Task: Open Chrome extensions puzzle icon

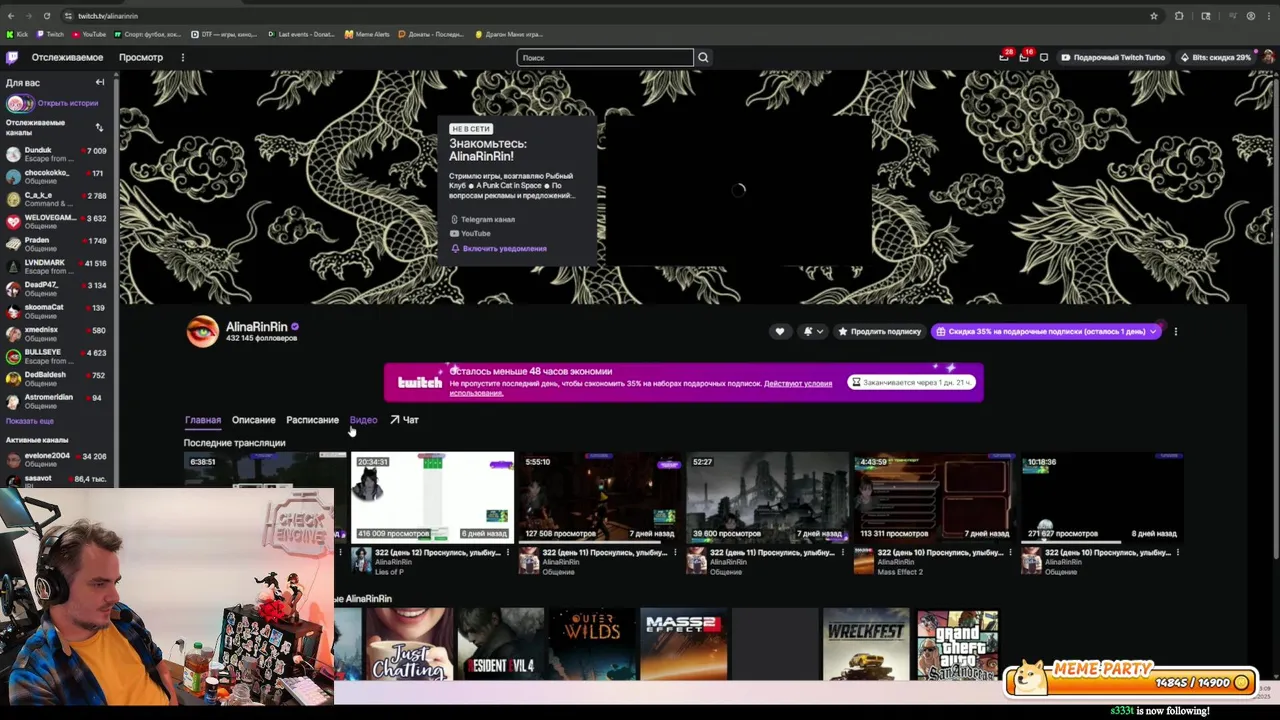Action: click(x=1179, y=16)
